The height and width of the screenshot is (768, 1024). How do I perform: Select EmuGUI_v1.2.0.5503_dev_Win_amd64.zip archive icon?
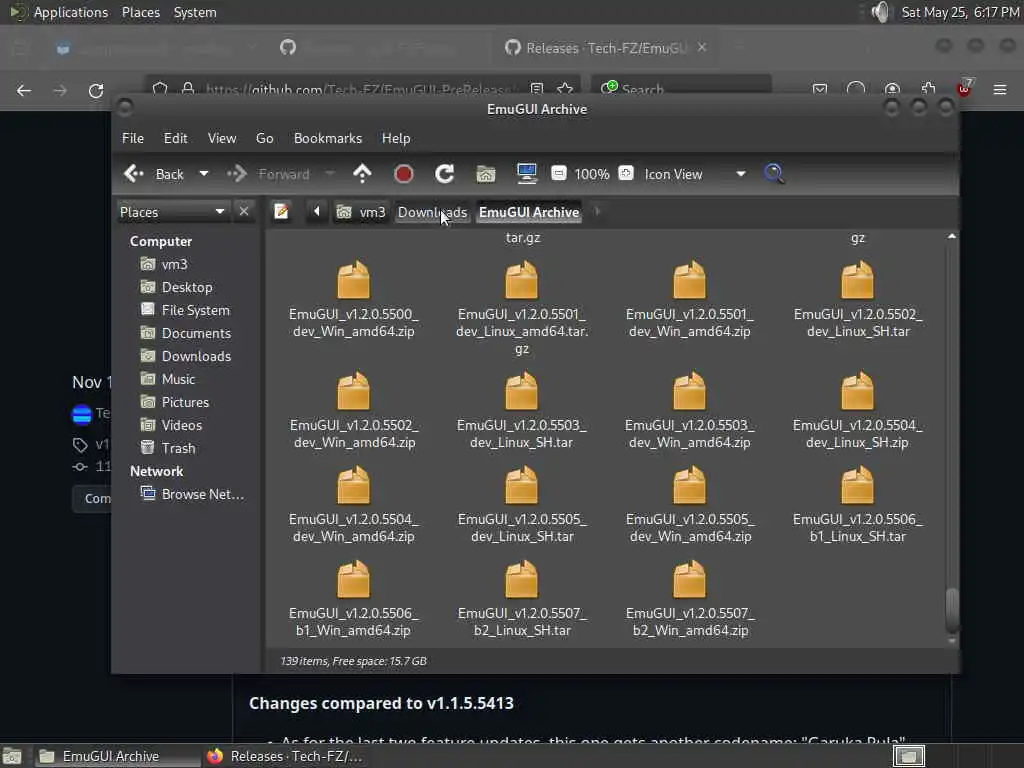click(690, 391)
